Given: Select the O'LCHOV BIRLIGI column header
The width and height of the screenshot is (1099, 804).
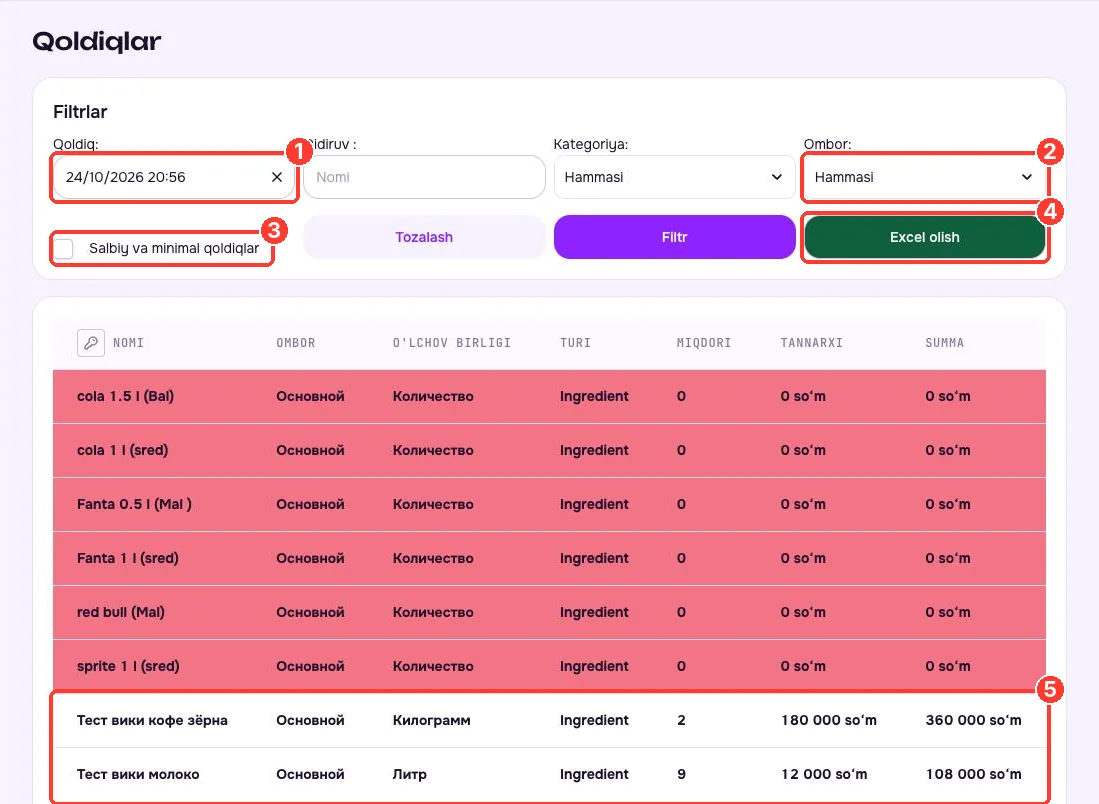Looking at the screenshot, I should (x=451, y=343).
